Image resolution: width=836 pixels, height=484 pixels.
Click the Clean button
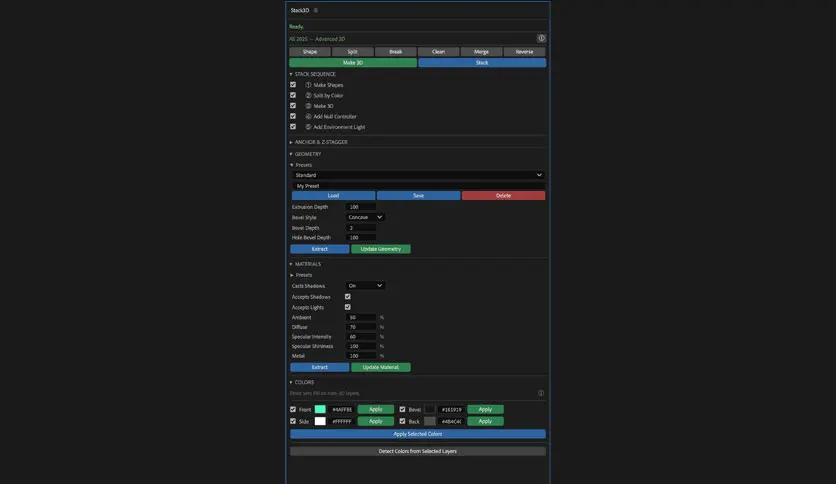(x=438, y=52)
